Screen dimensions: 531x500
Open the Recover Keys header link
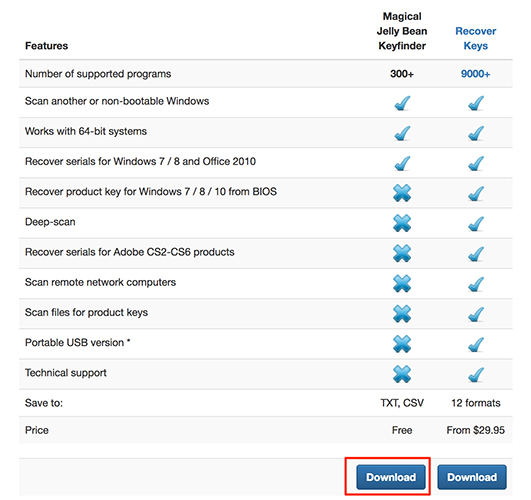475,38
